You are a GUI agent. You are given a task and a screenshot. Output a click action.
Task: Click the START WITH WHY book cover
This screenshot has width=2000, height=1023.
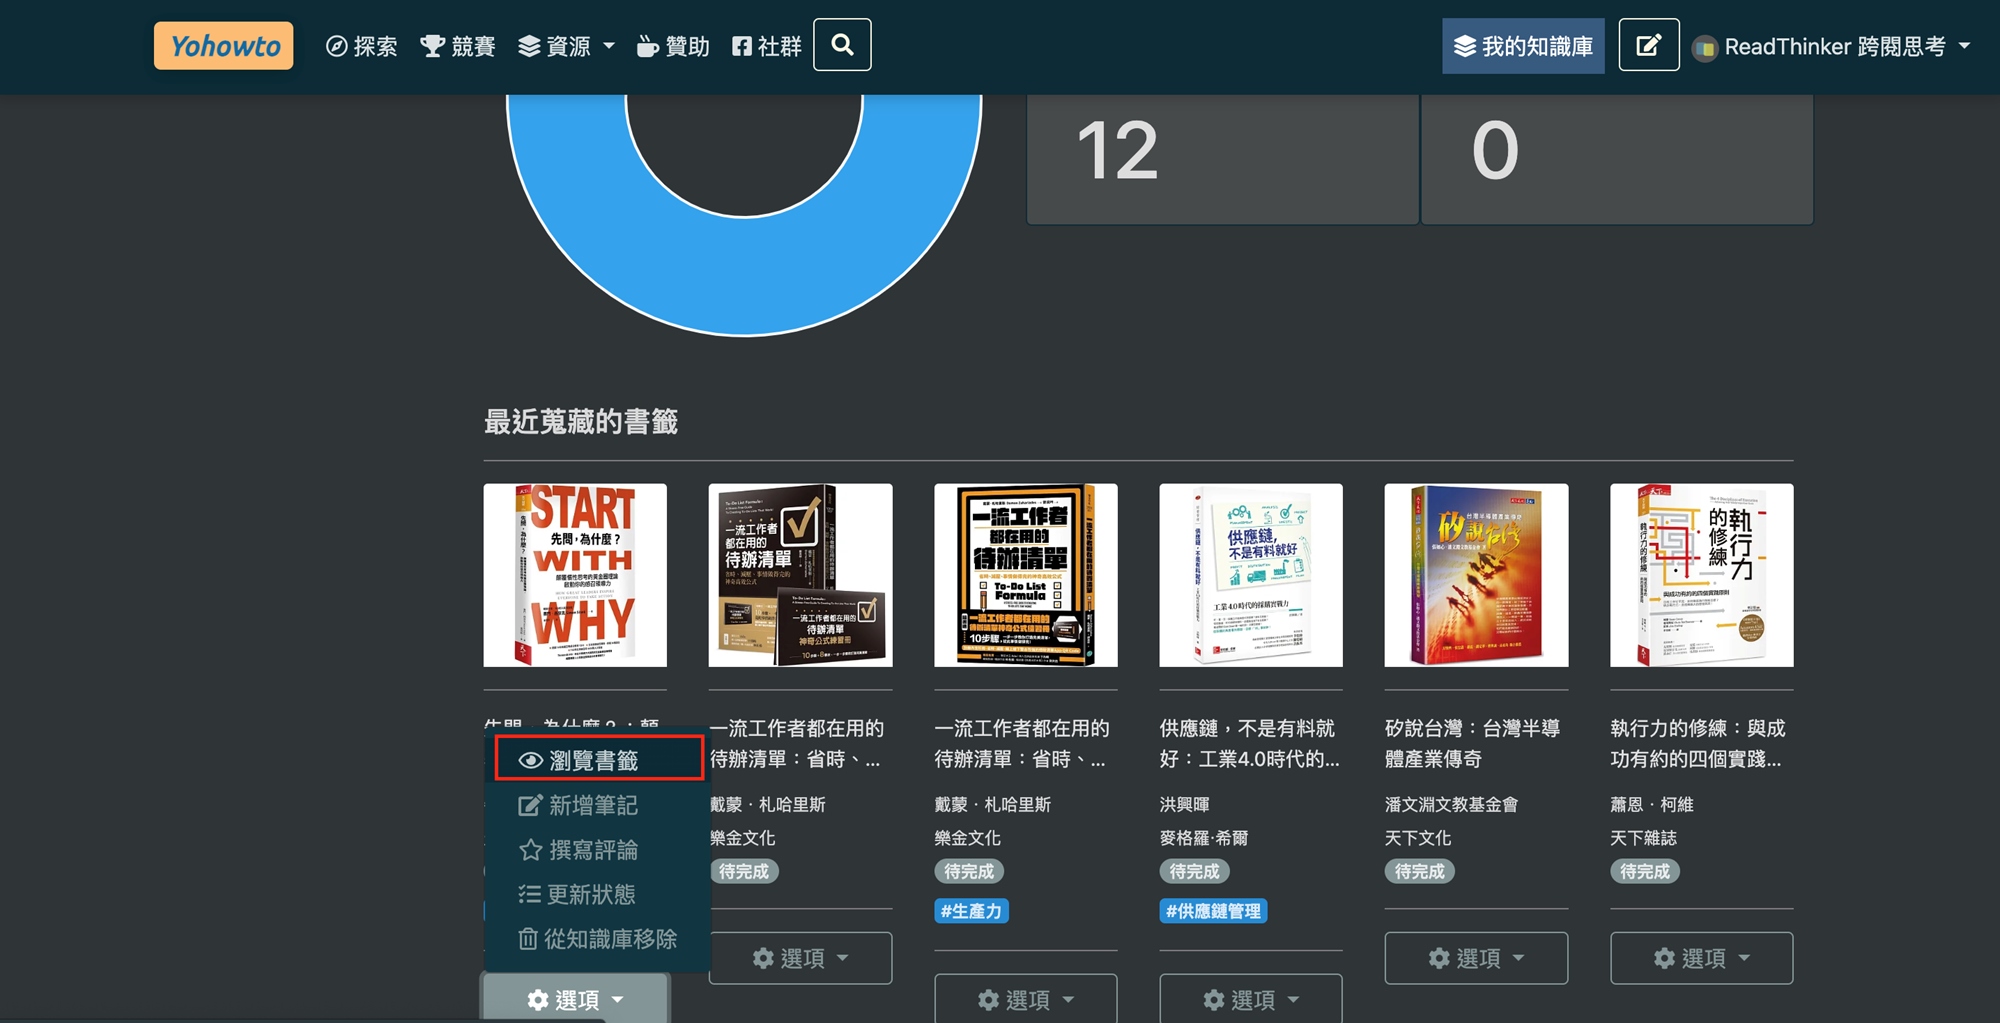click(x=575, y=575)
